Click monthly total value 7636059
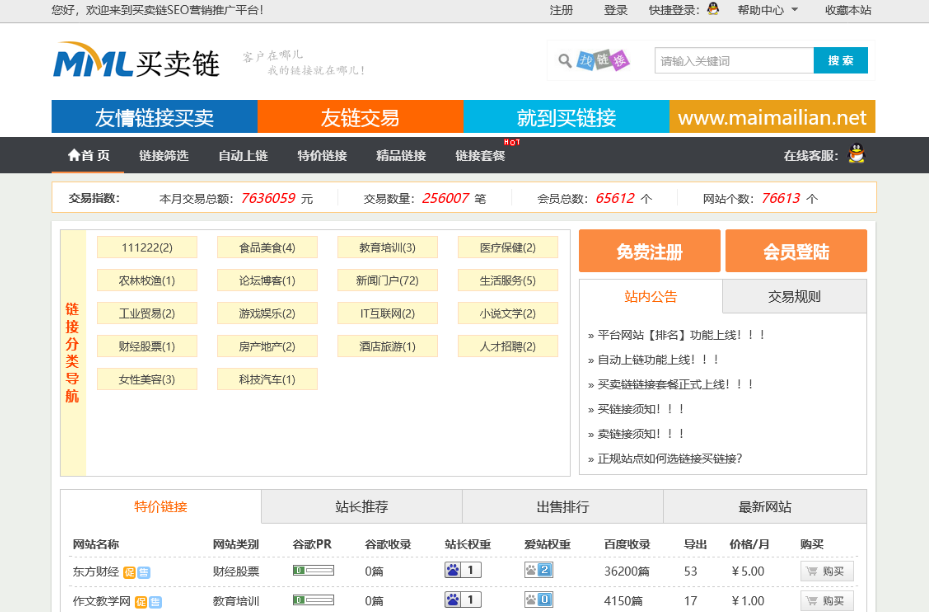931x612 pixels. click(268, 198)
